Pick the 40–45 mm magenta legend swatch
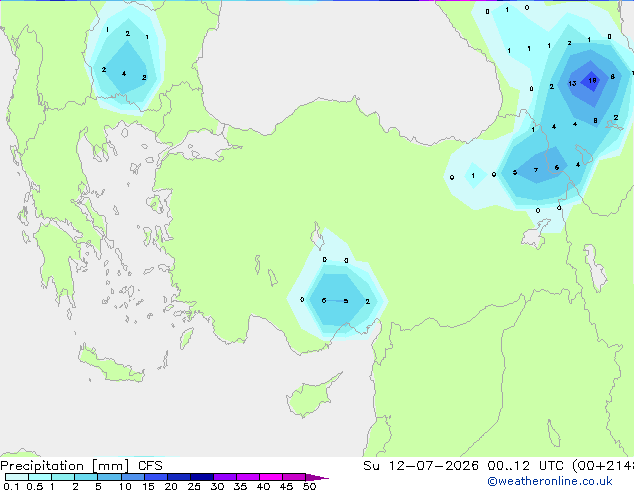 click(x=271, y=477)
